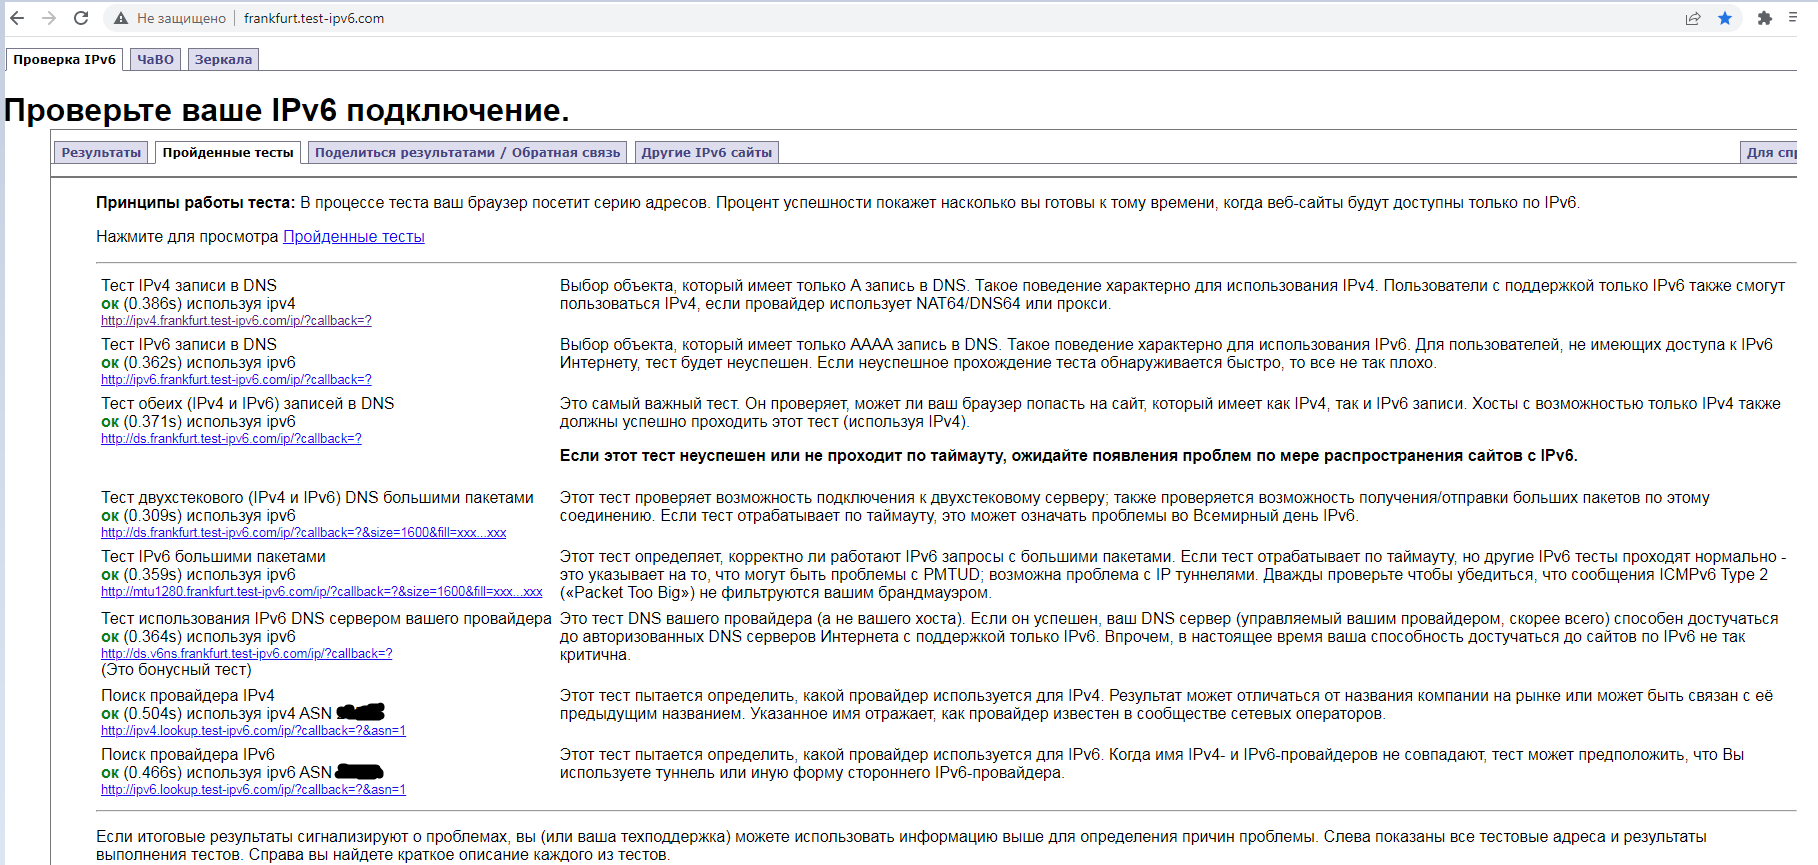The height and width of the screenshot is (865, 1818).
Task: Go back using browser back arrow
Action: pos(17,18)
